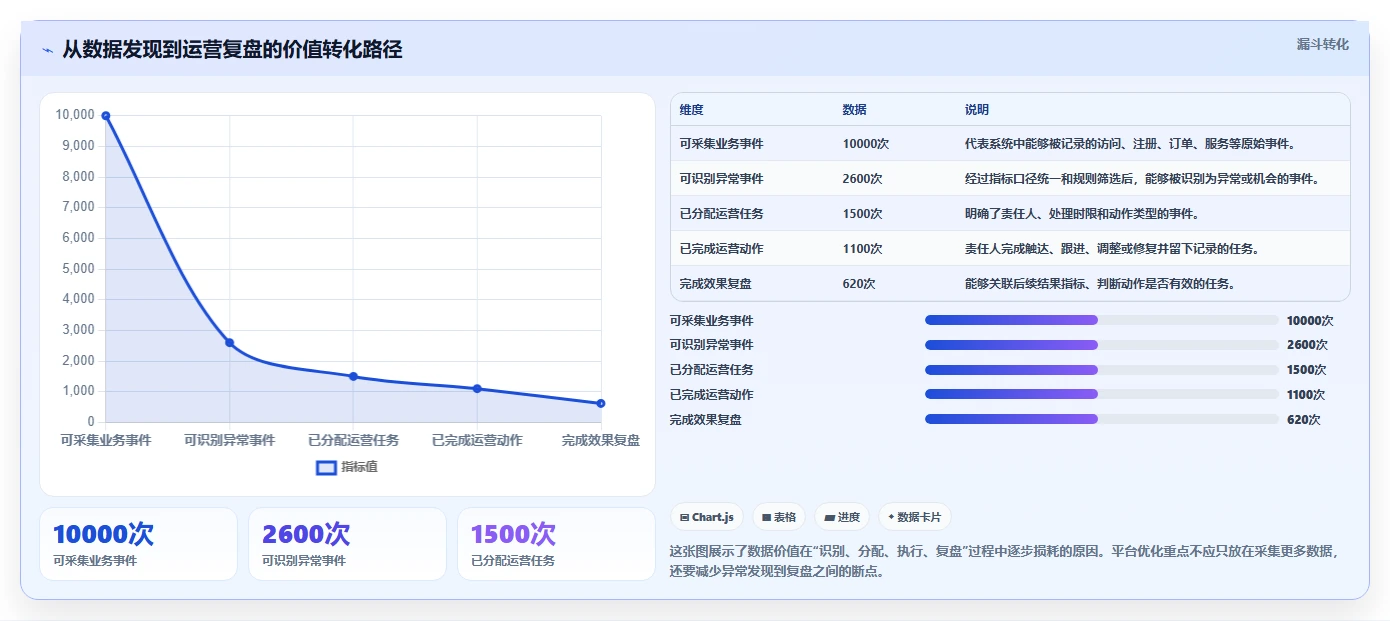Click the 620次 label beside the progress bar
This screenshot has height=621, width=1390.
1304,420
